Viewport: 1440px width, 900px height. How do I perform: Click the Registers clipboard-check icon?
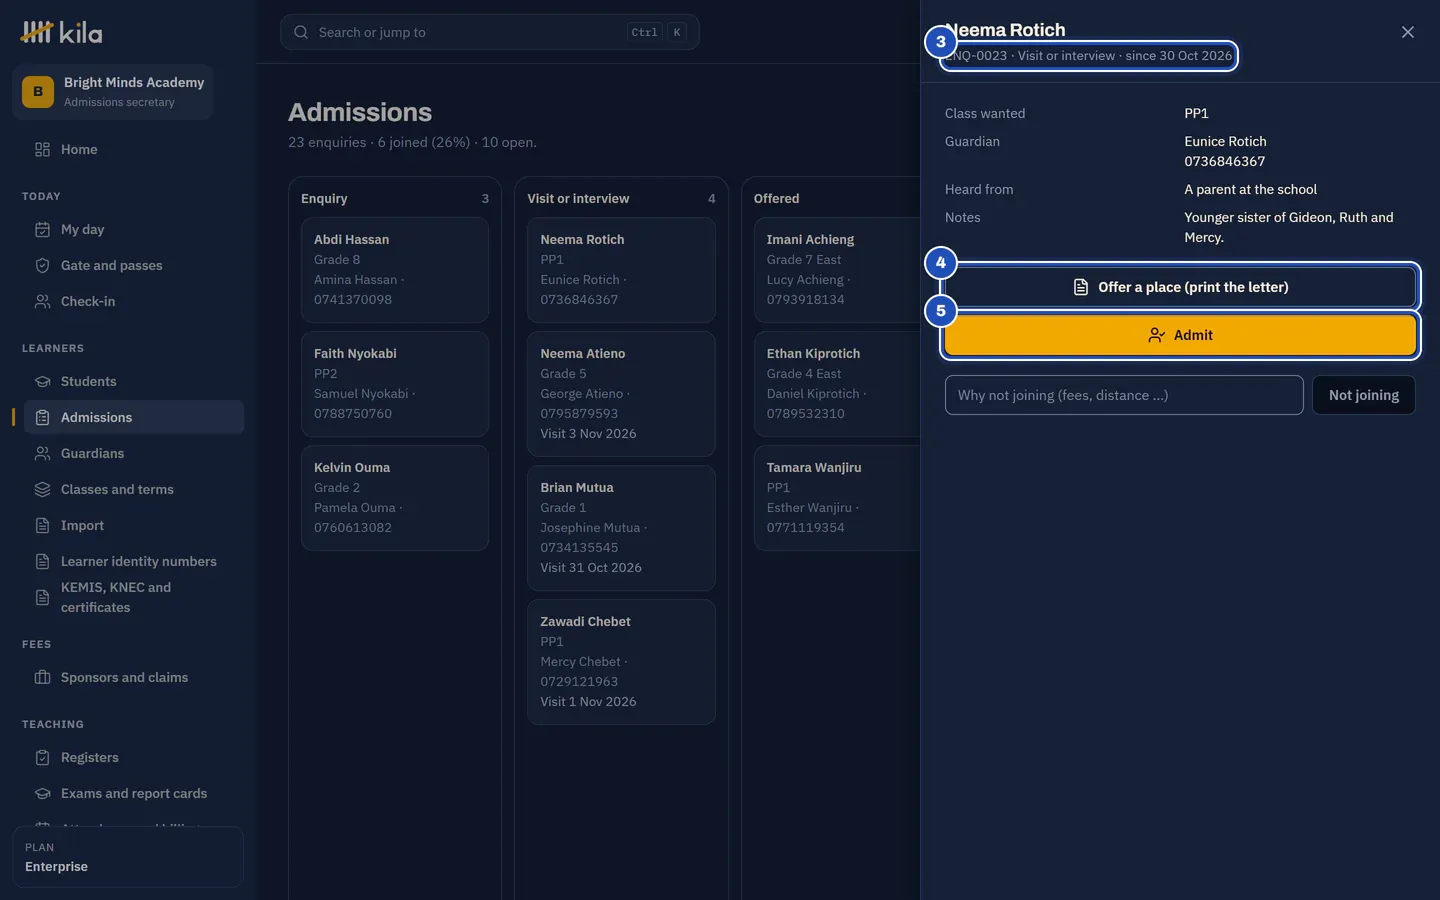point(42,757)
